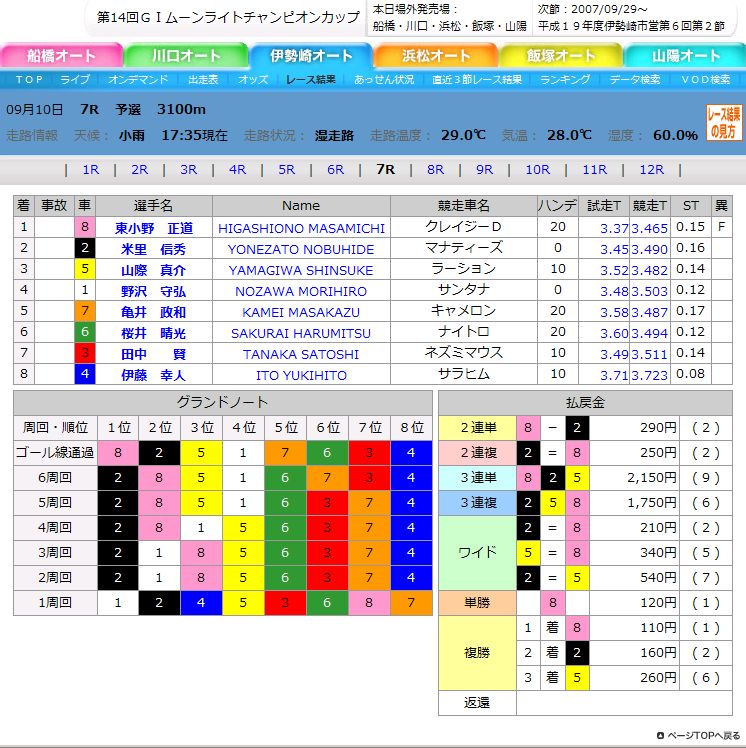Go to race 9R
The height and width of the screenshot is (748, 746).
coord(485,169)
